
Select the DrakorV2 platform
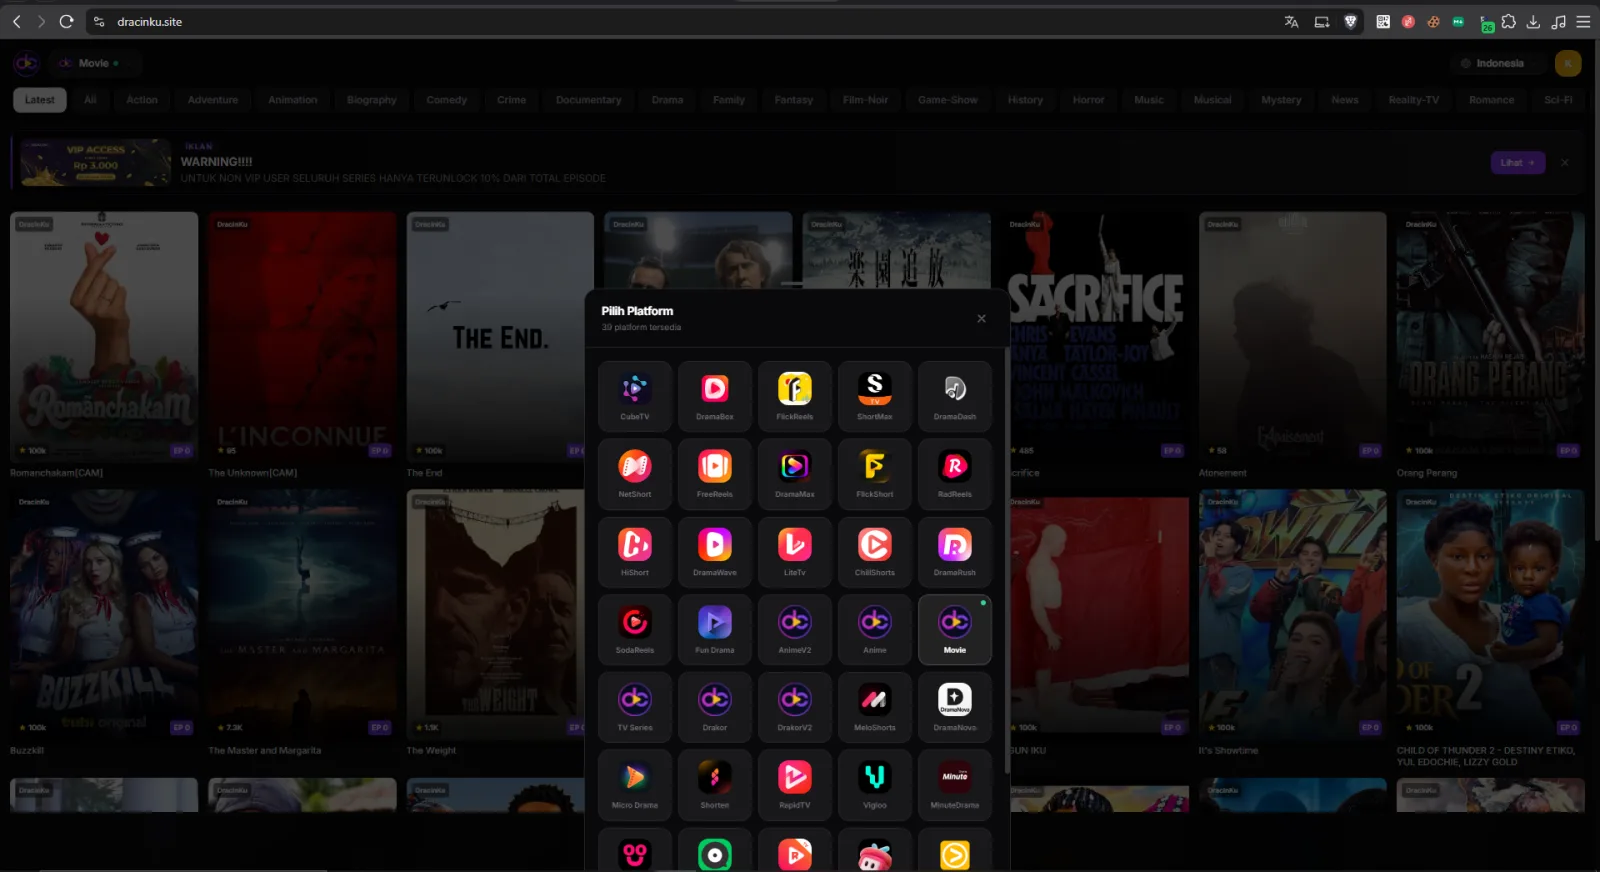coord(795,707)
